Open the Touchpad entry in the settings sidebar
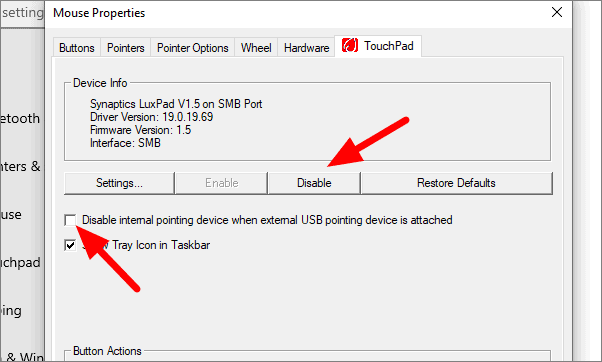This screenshot has height=362, width=602. pyautogui.click(x=20, y=262)
